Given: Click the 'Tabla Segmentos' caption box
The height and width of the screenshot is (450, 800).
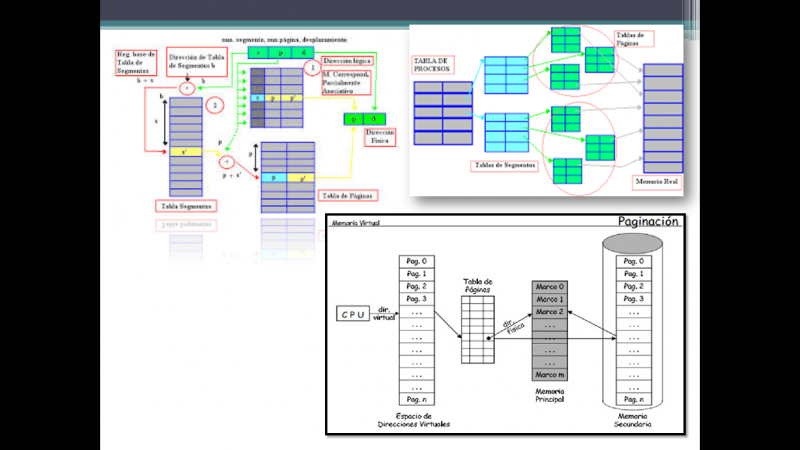Looking at the screenshot, I should click(187, 206).
